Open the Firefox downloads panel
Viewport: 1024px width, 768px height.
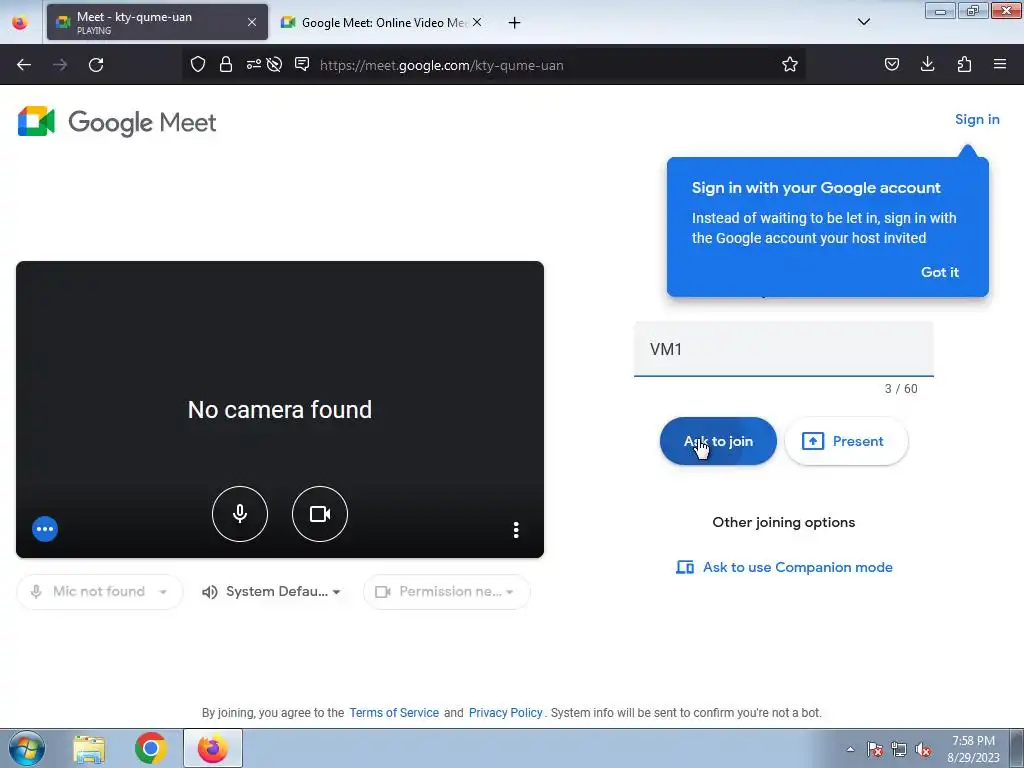tap(927, 64)
